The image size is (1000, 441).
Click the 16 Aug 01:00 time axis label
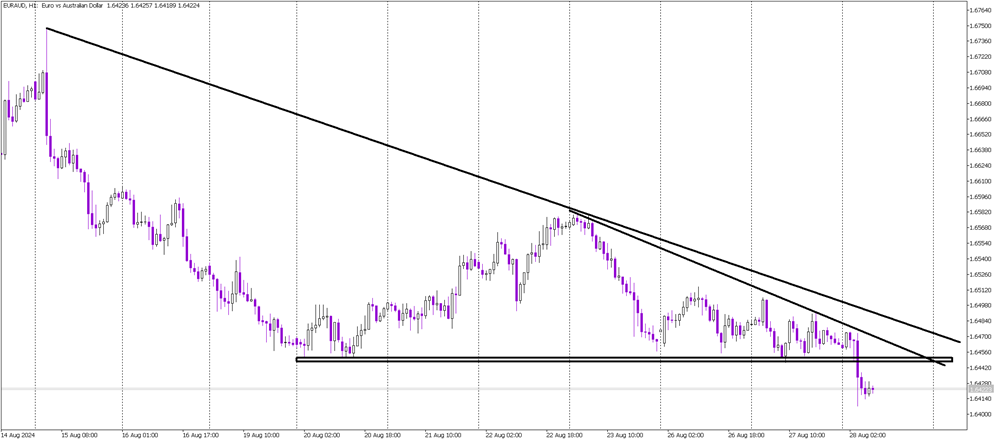[x=140, y=436]
